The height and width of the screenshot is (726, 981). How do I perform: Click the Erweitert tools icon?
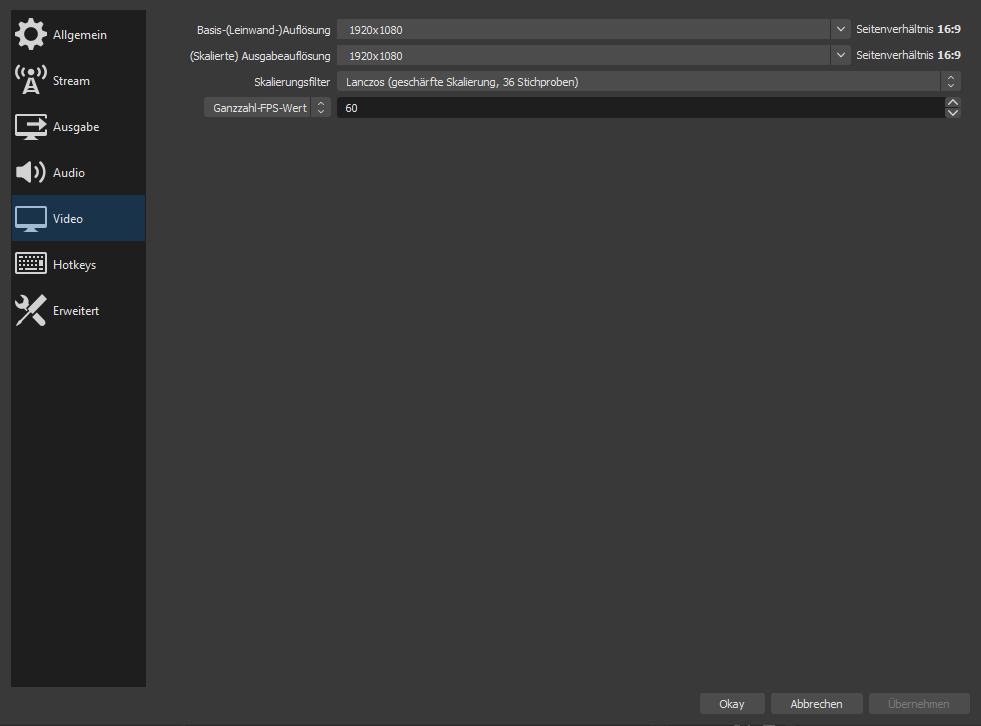(30, 311)
